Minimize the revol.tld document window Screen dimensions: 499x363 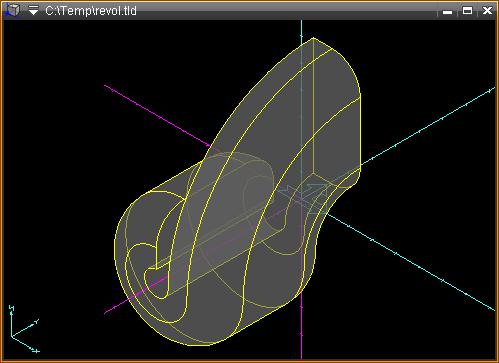point(448,12)
